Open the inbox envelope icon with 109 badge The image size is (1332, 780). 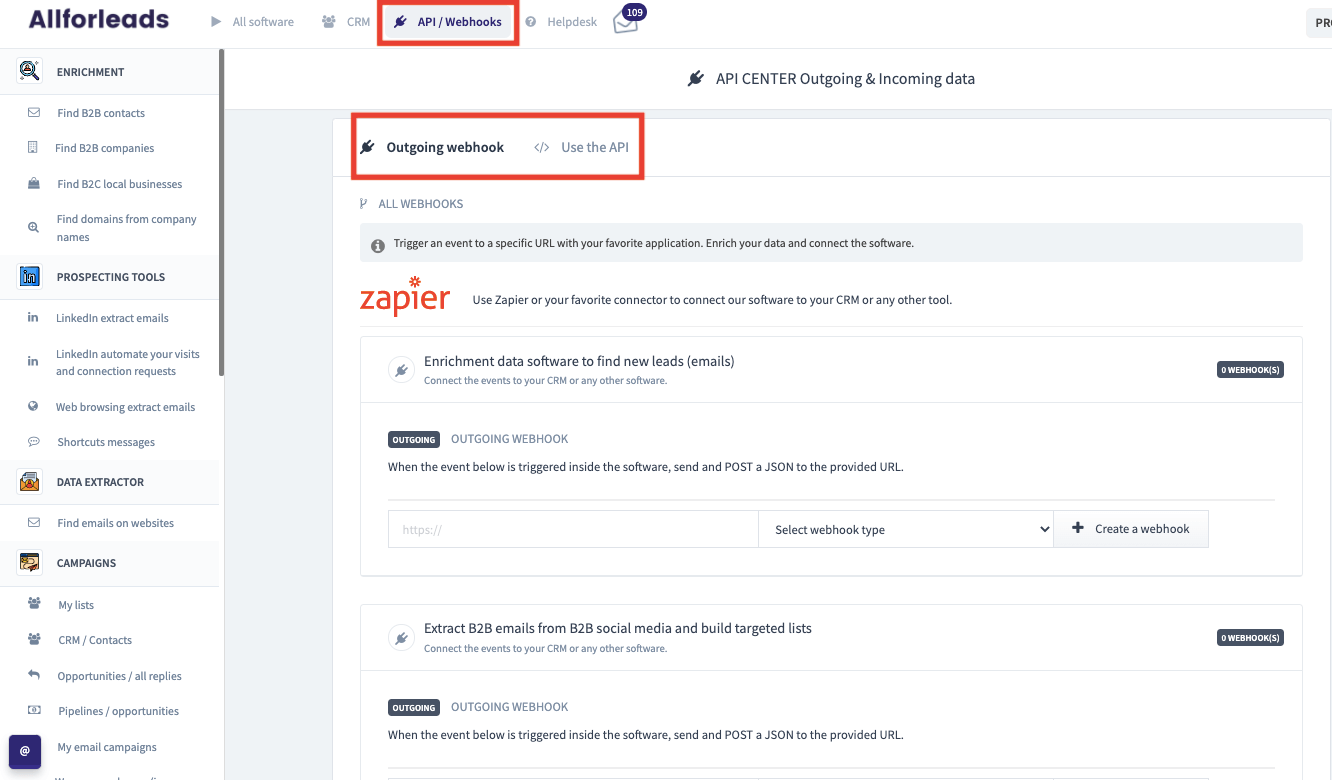coord(628,20)
